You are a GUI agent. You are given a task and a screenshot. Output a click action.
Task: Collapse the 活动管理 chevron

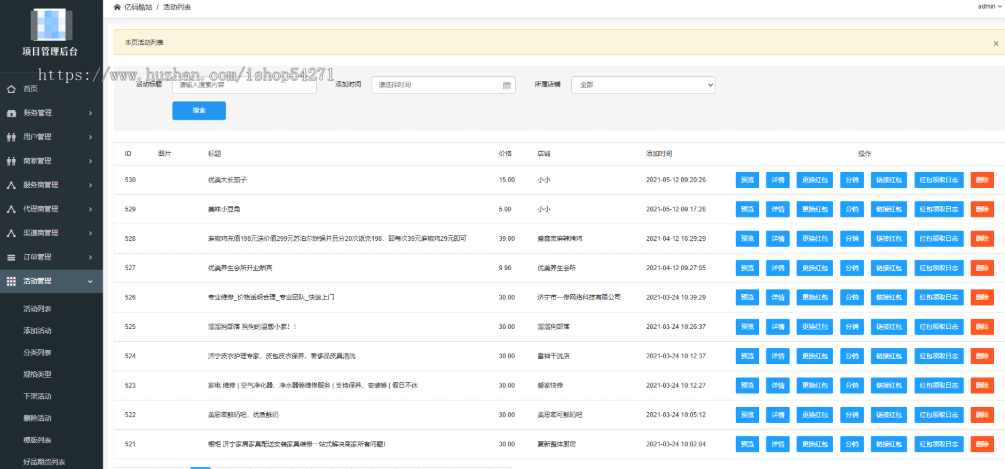[x=90, y=281]
